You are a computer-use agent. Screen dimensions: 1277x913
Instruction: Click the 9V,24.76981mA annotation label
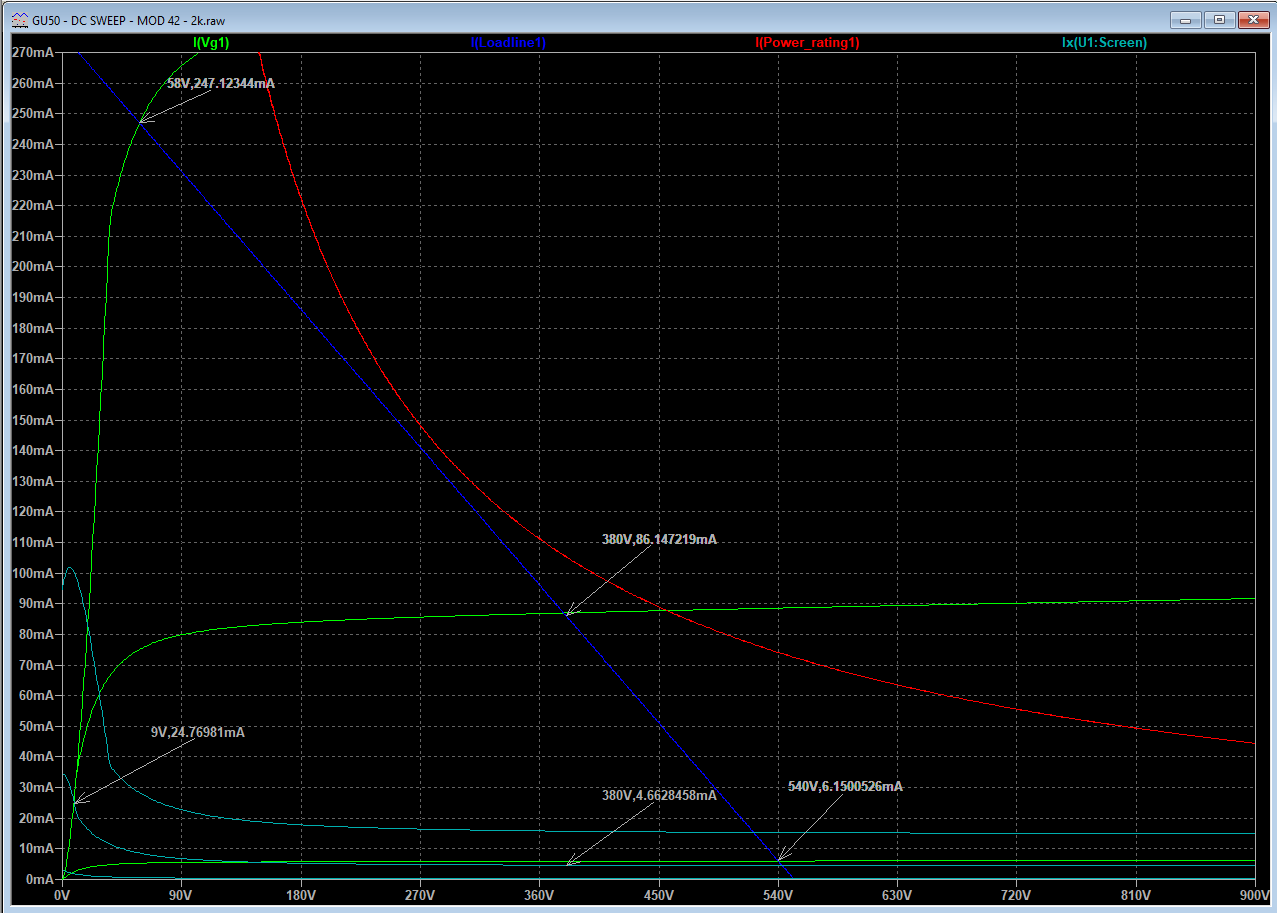coord(197,732)
